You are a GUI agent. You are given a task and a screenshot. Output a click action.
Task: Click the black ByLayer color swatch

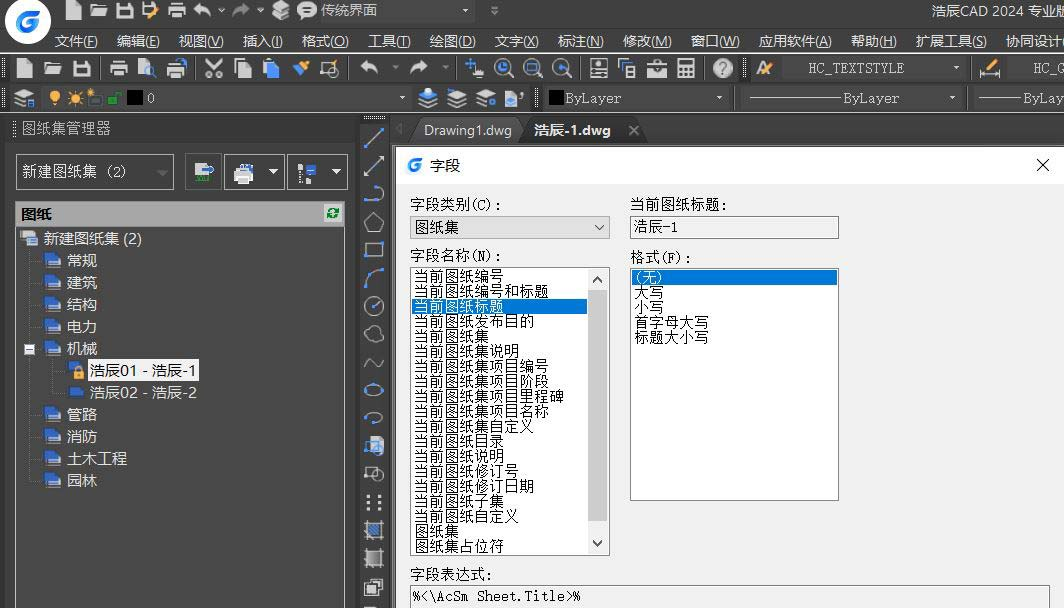556,98
